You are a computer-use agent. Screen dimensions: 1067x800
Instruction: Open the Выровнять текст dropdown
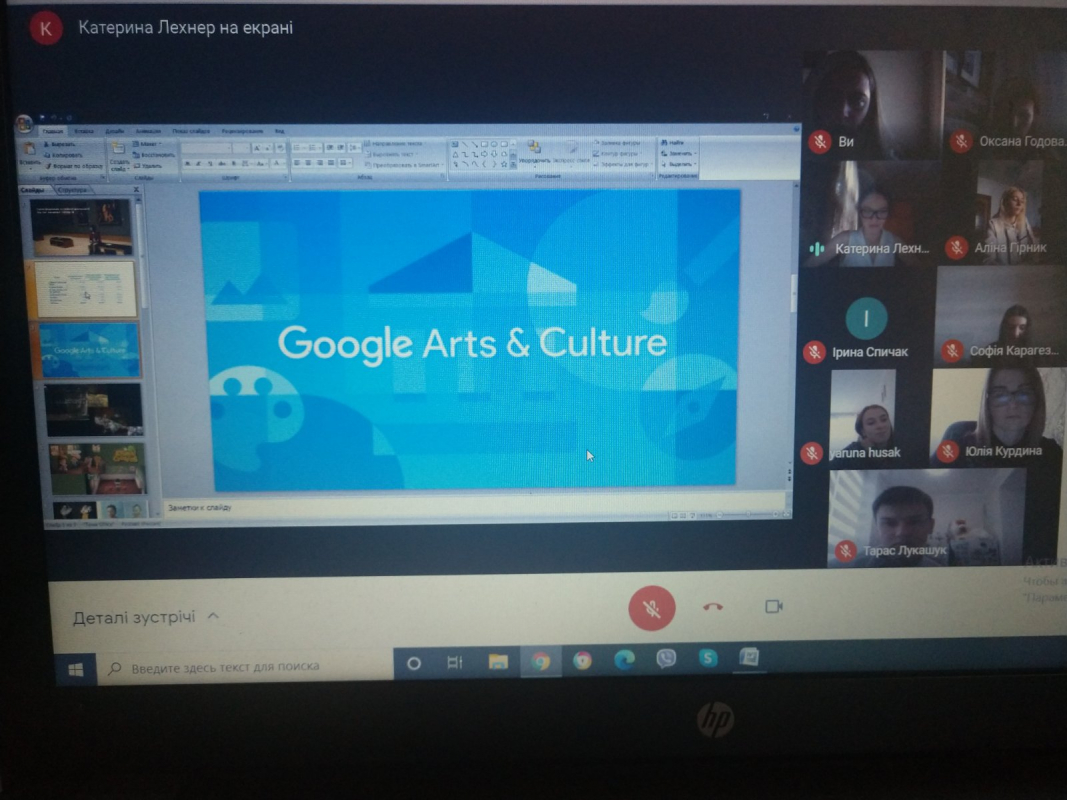coord(391,154)
